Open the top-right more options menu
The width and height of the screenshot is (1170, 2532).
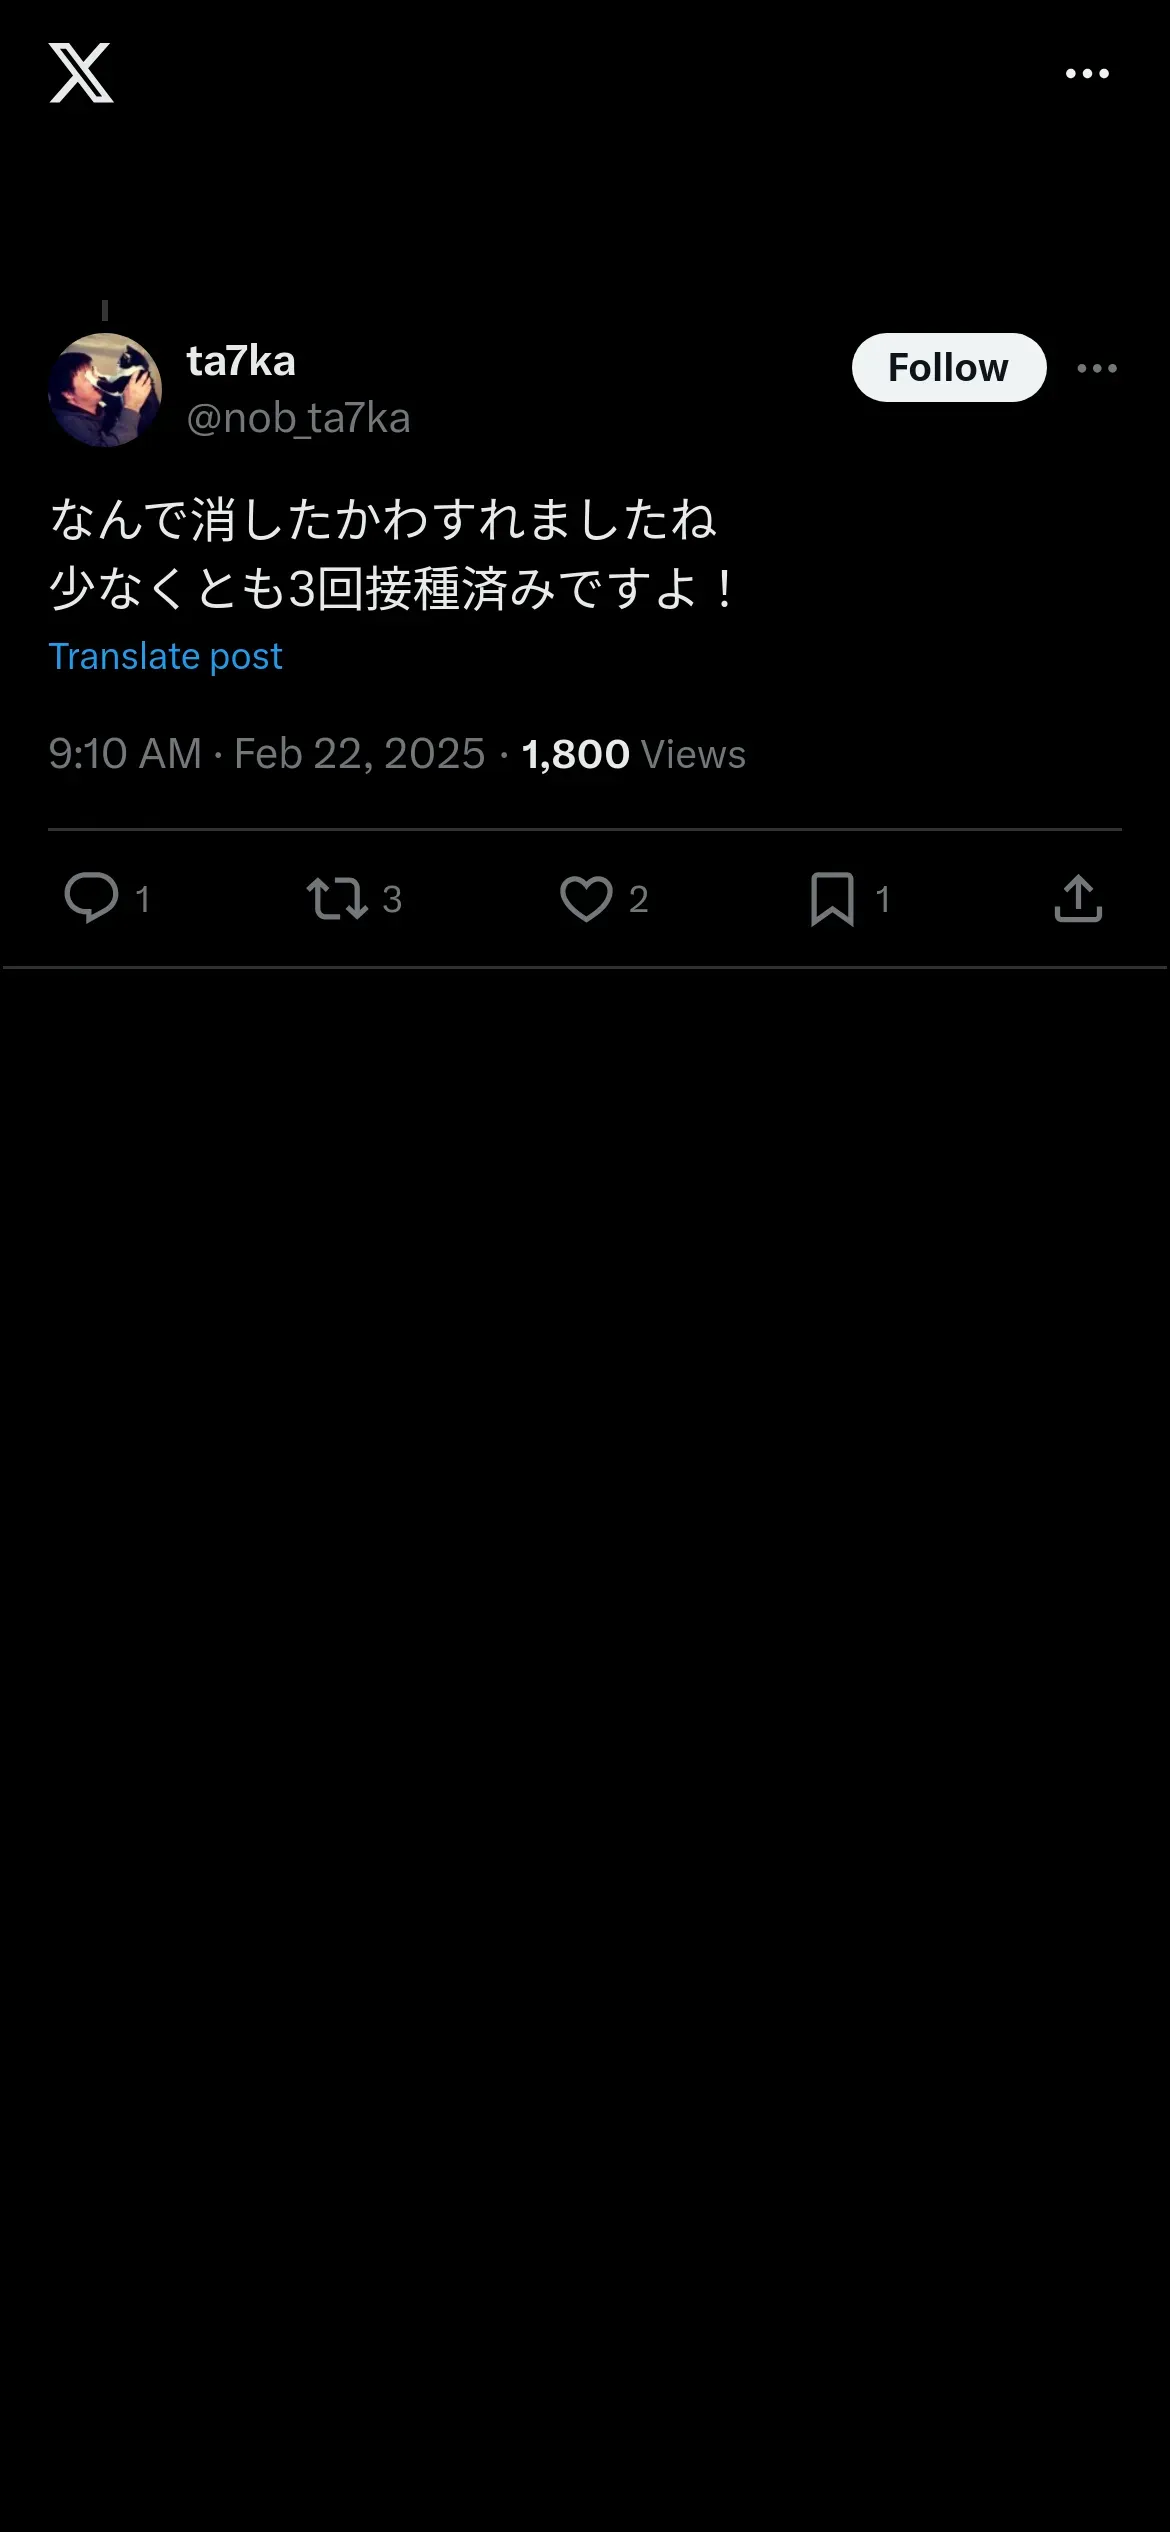1087,73
